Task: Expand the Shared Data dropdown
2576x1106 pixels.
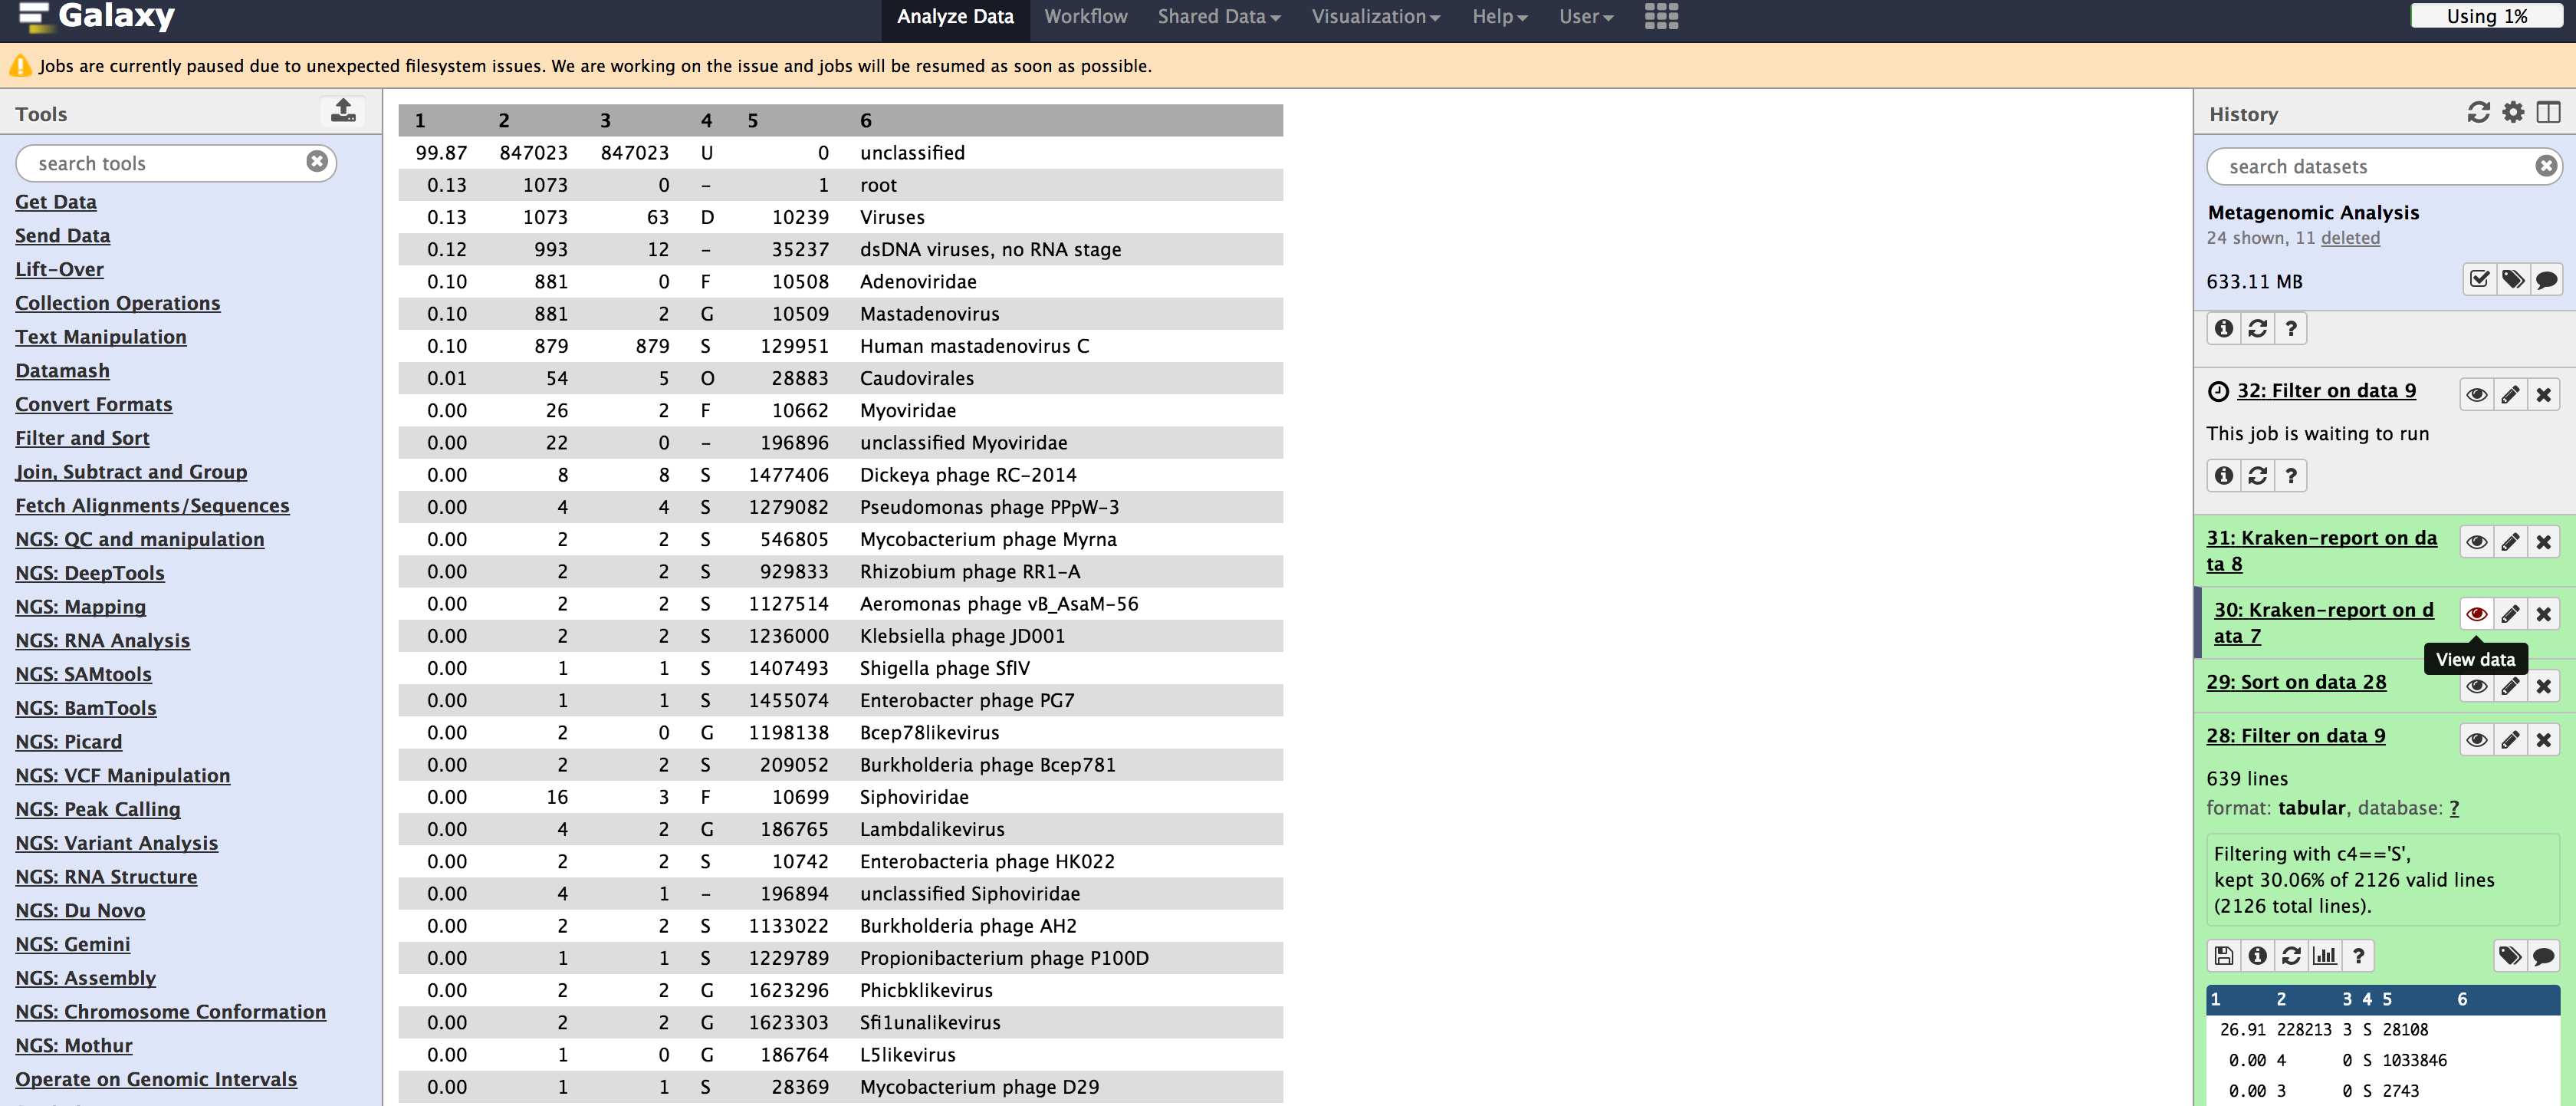Action: tap(1218, 16)
